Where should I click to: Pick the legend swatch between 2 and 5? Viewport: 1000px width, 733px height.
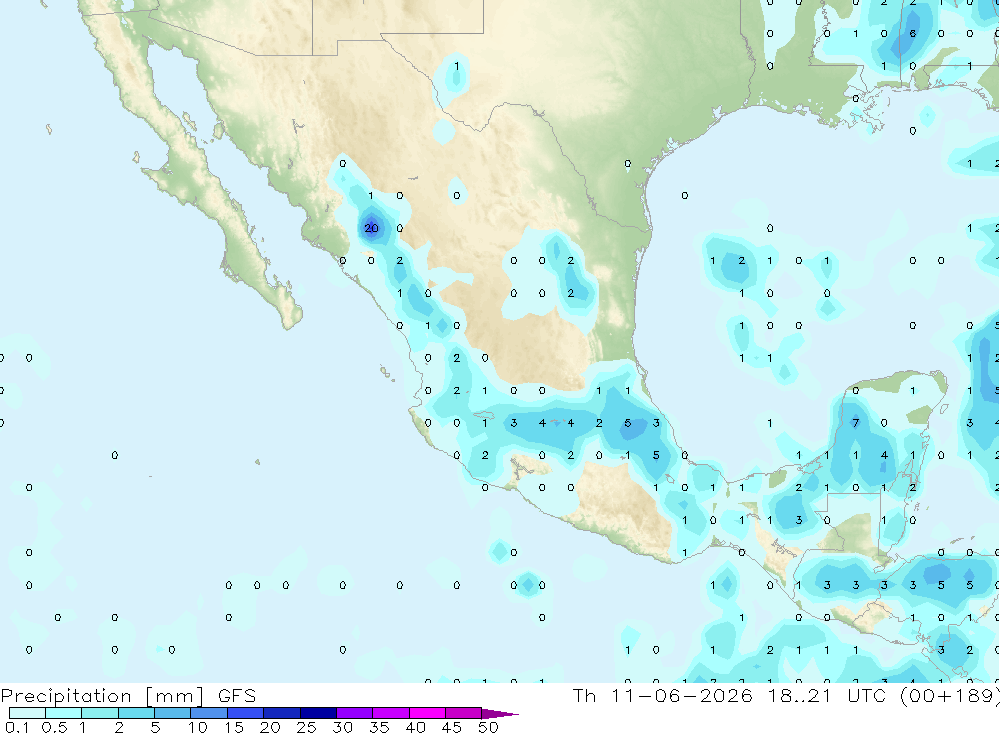pyautogui.click(x=136, y=713)
